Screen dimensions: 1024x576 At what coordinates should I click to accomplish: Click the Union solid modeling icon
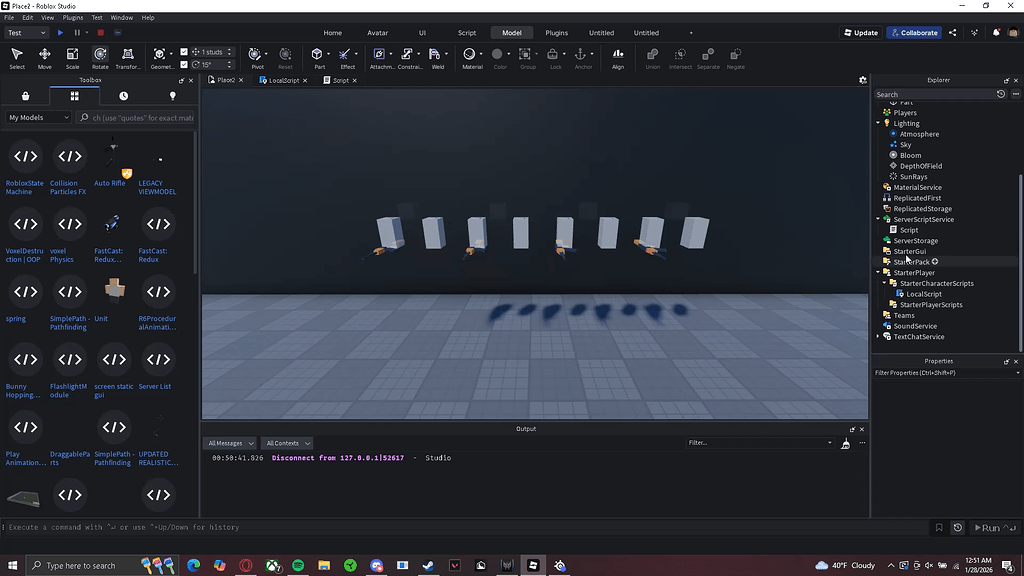(x=653, y=54)
